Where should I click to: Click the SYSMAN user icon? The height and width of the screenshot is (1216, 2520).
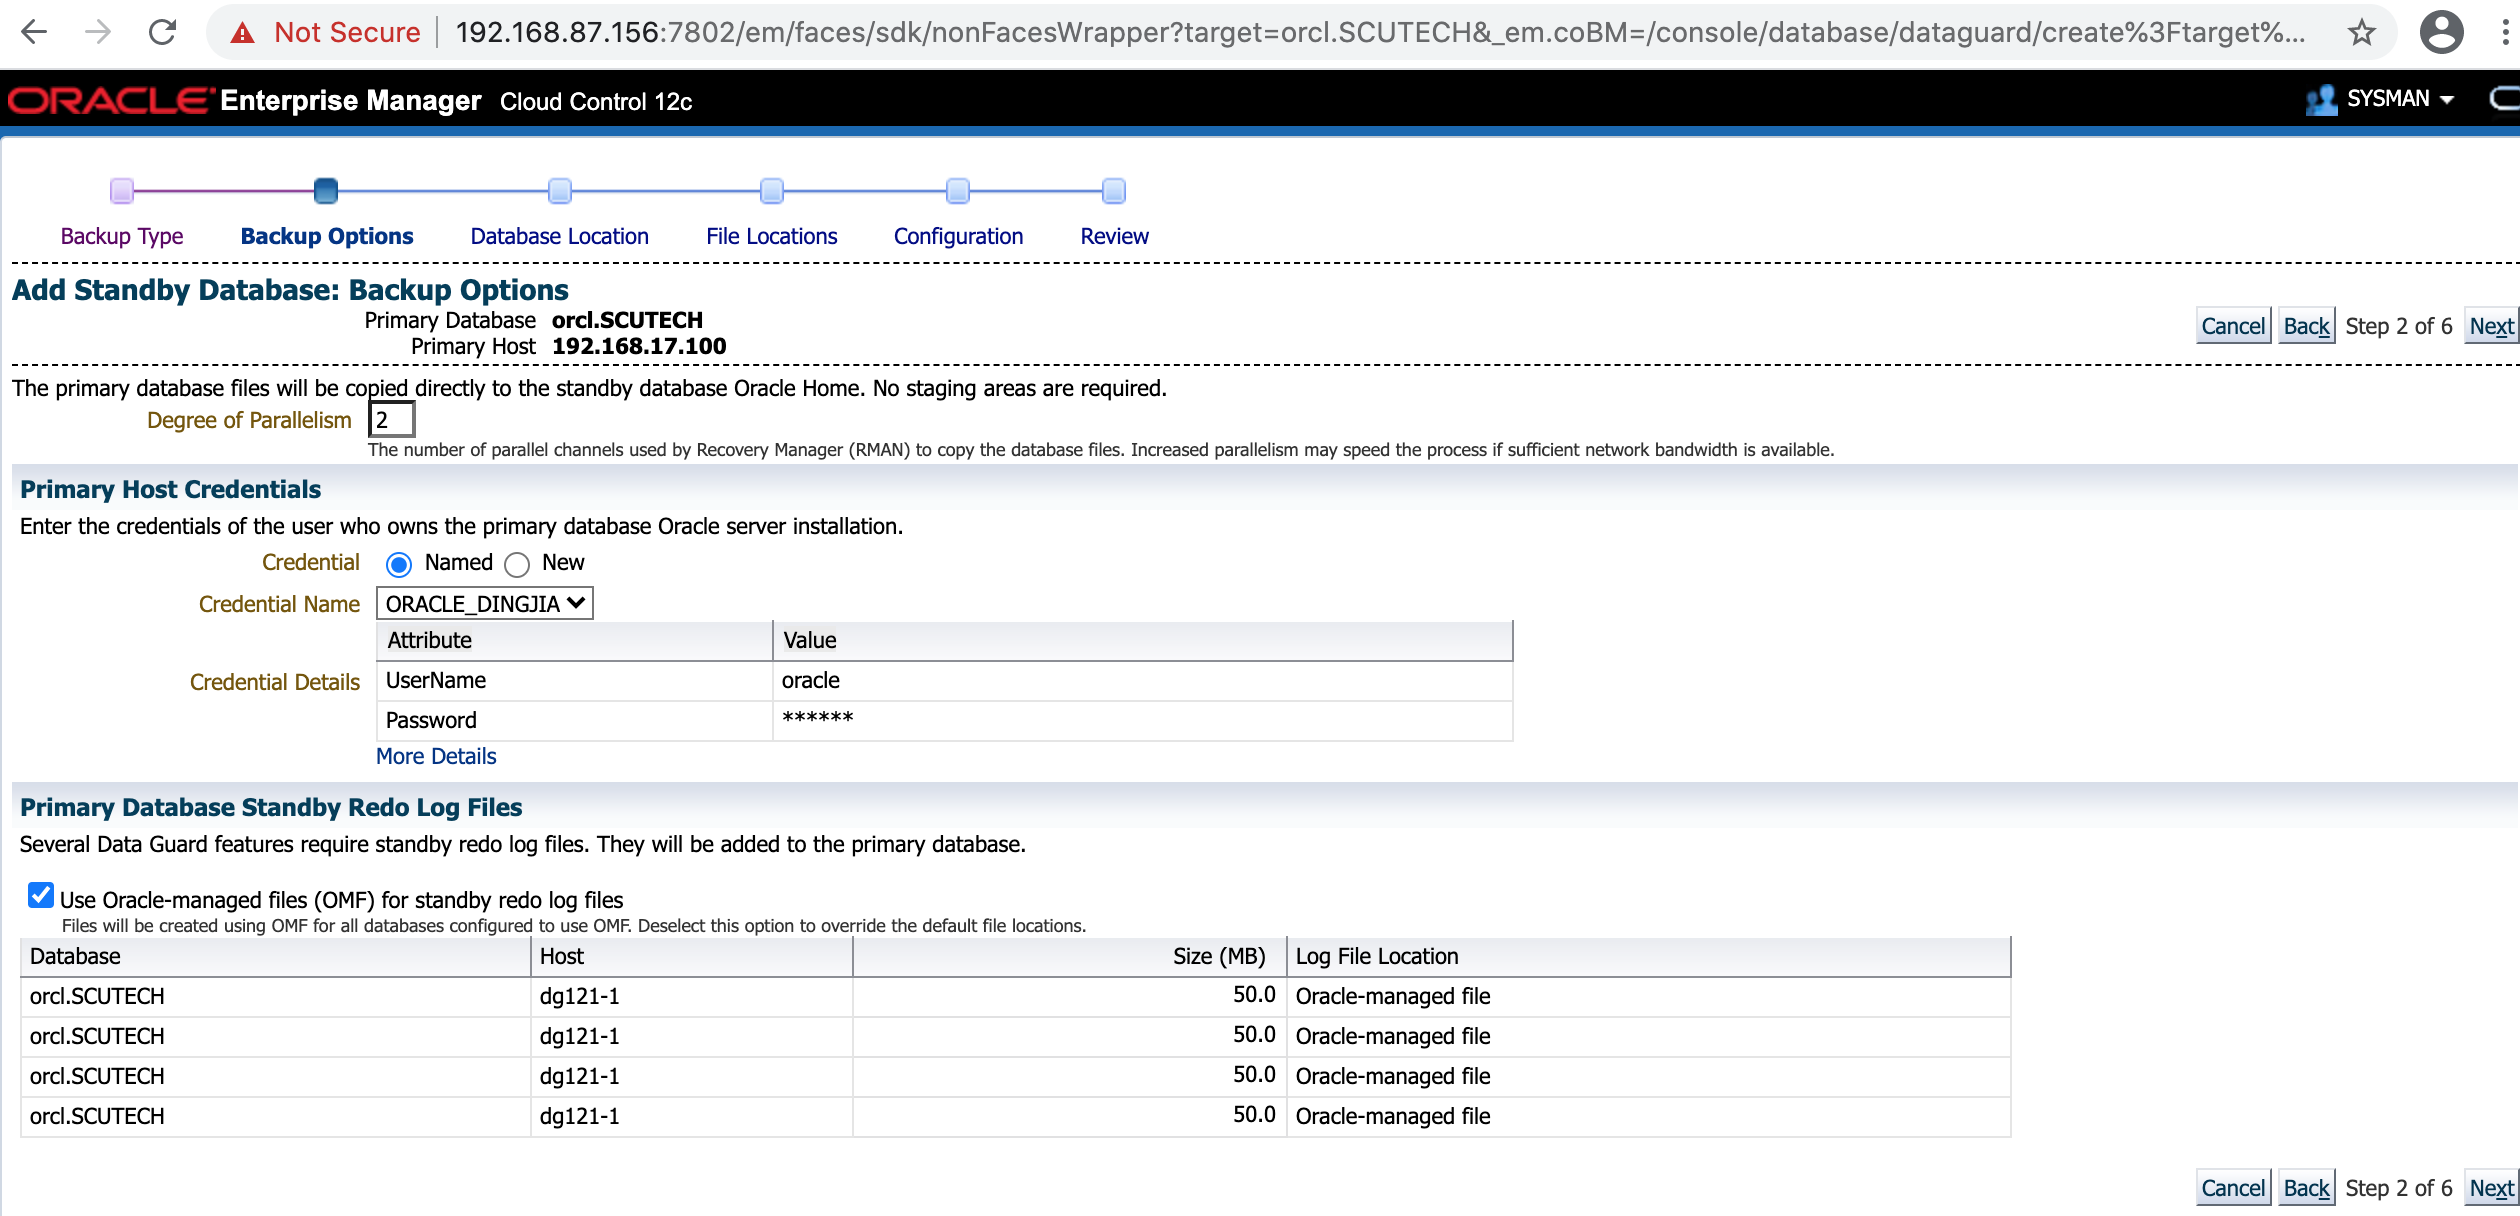pos(2321,99)
